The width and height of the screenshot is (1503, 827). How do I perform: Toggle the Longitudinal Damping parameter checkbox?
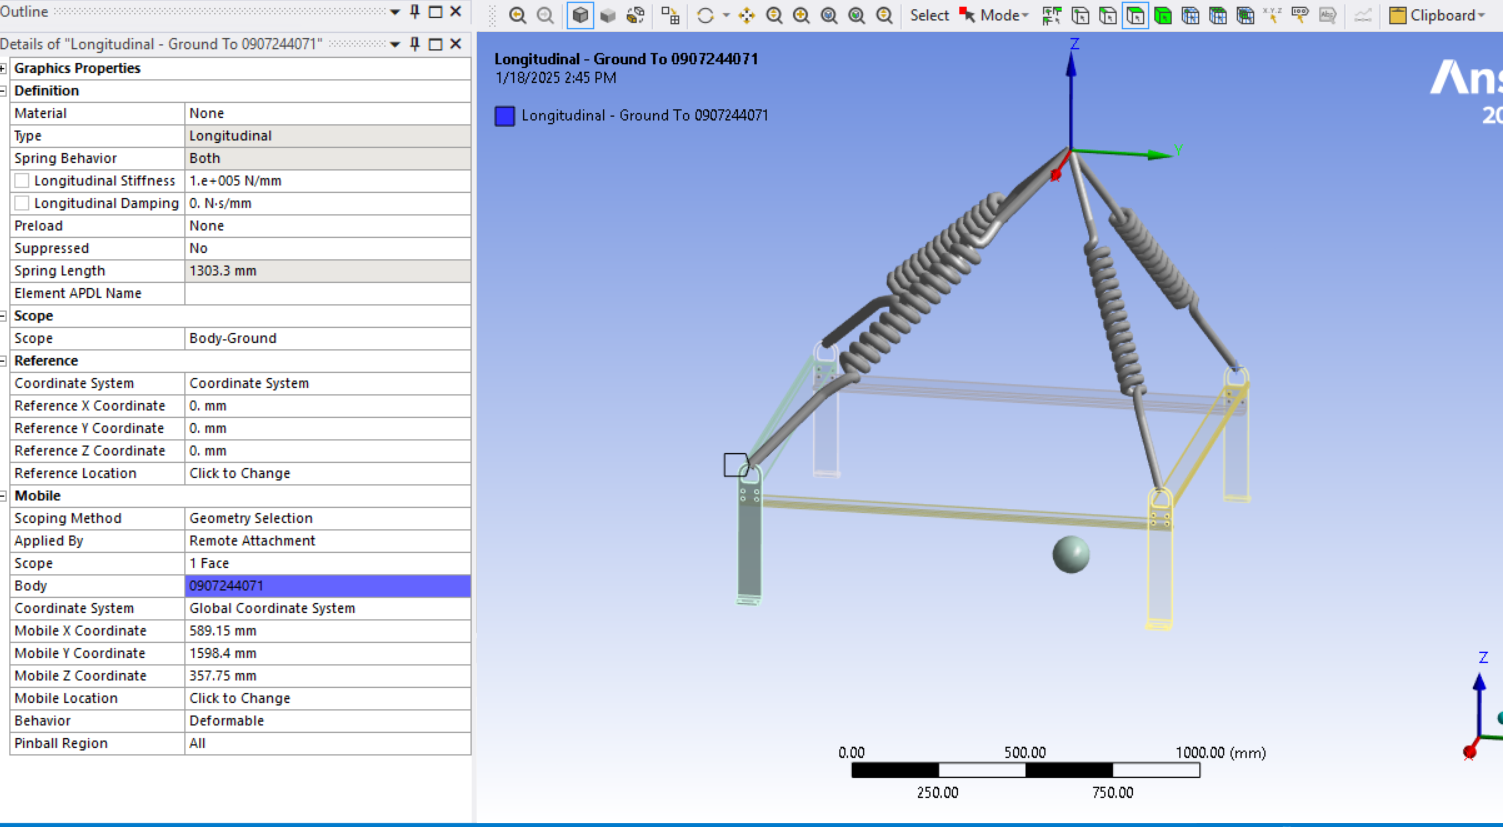22,203
